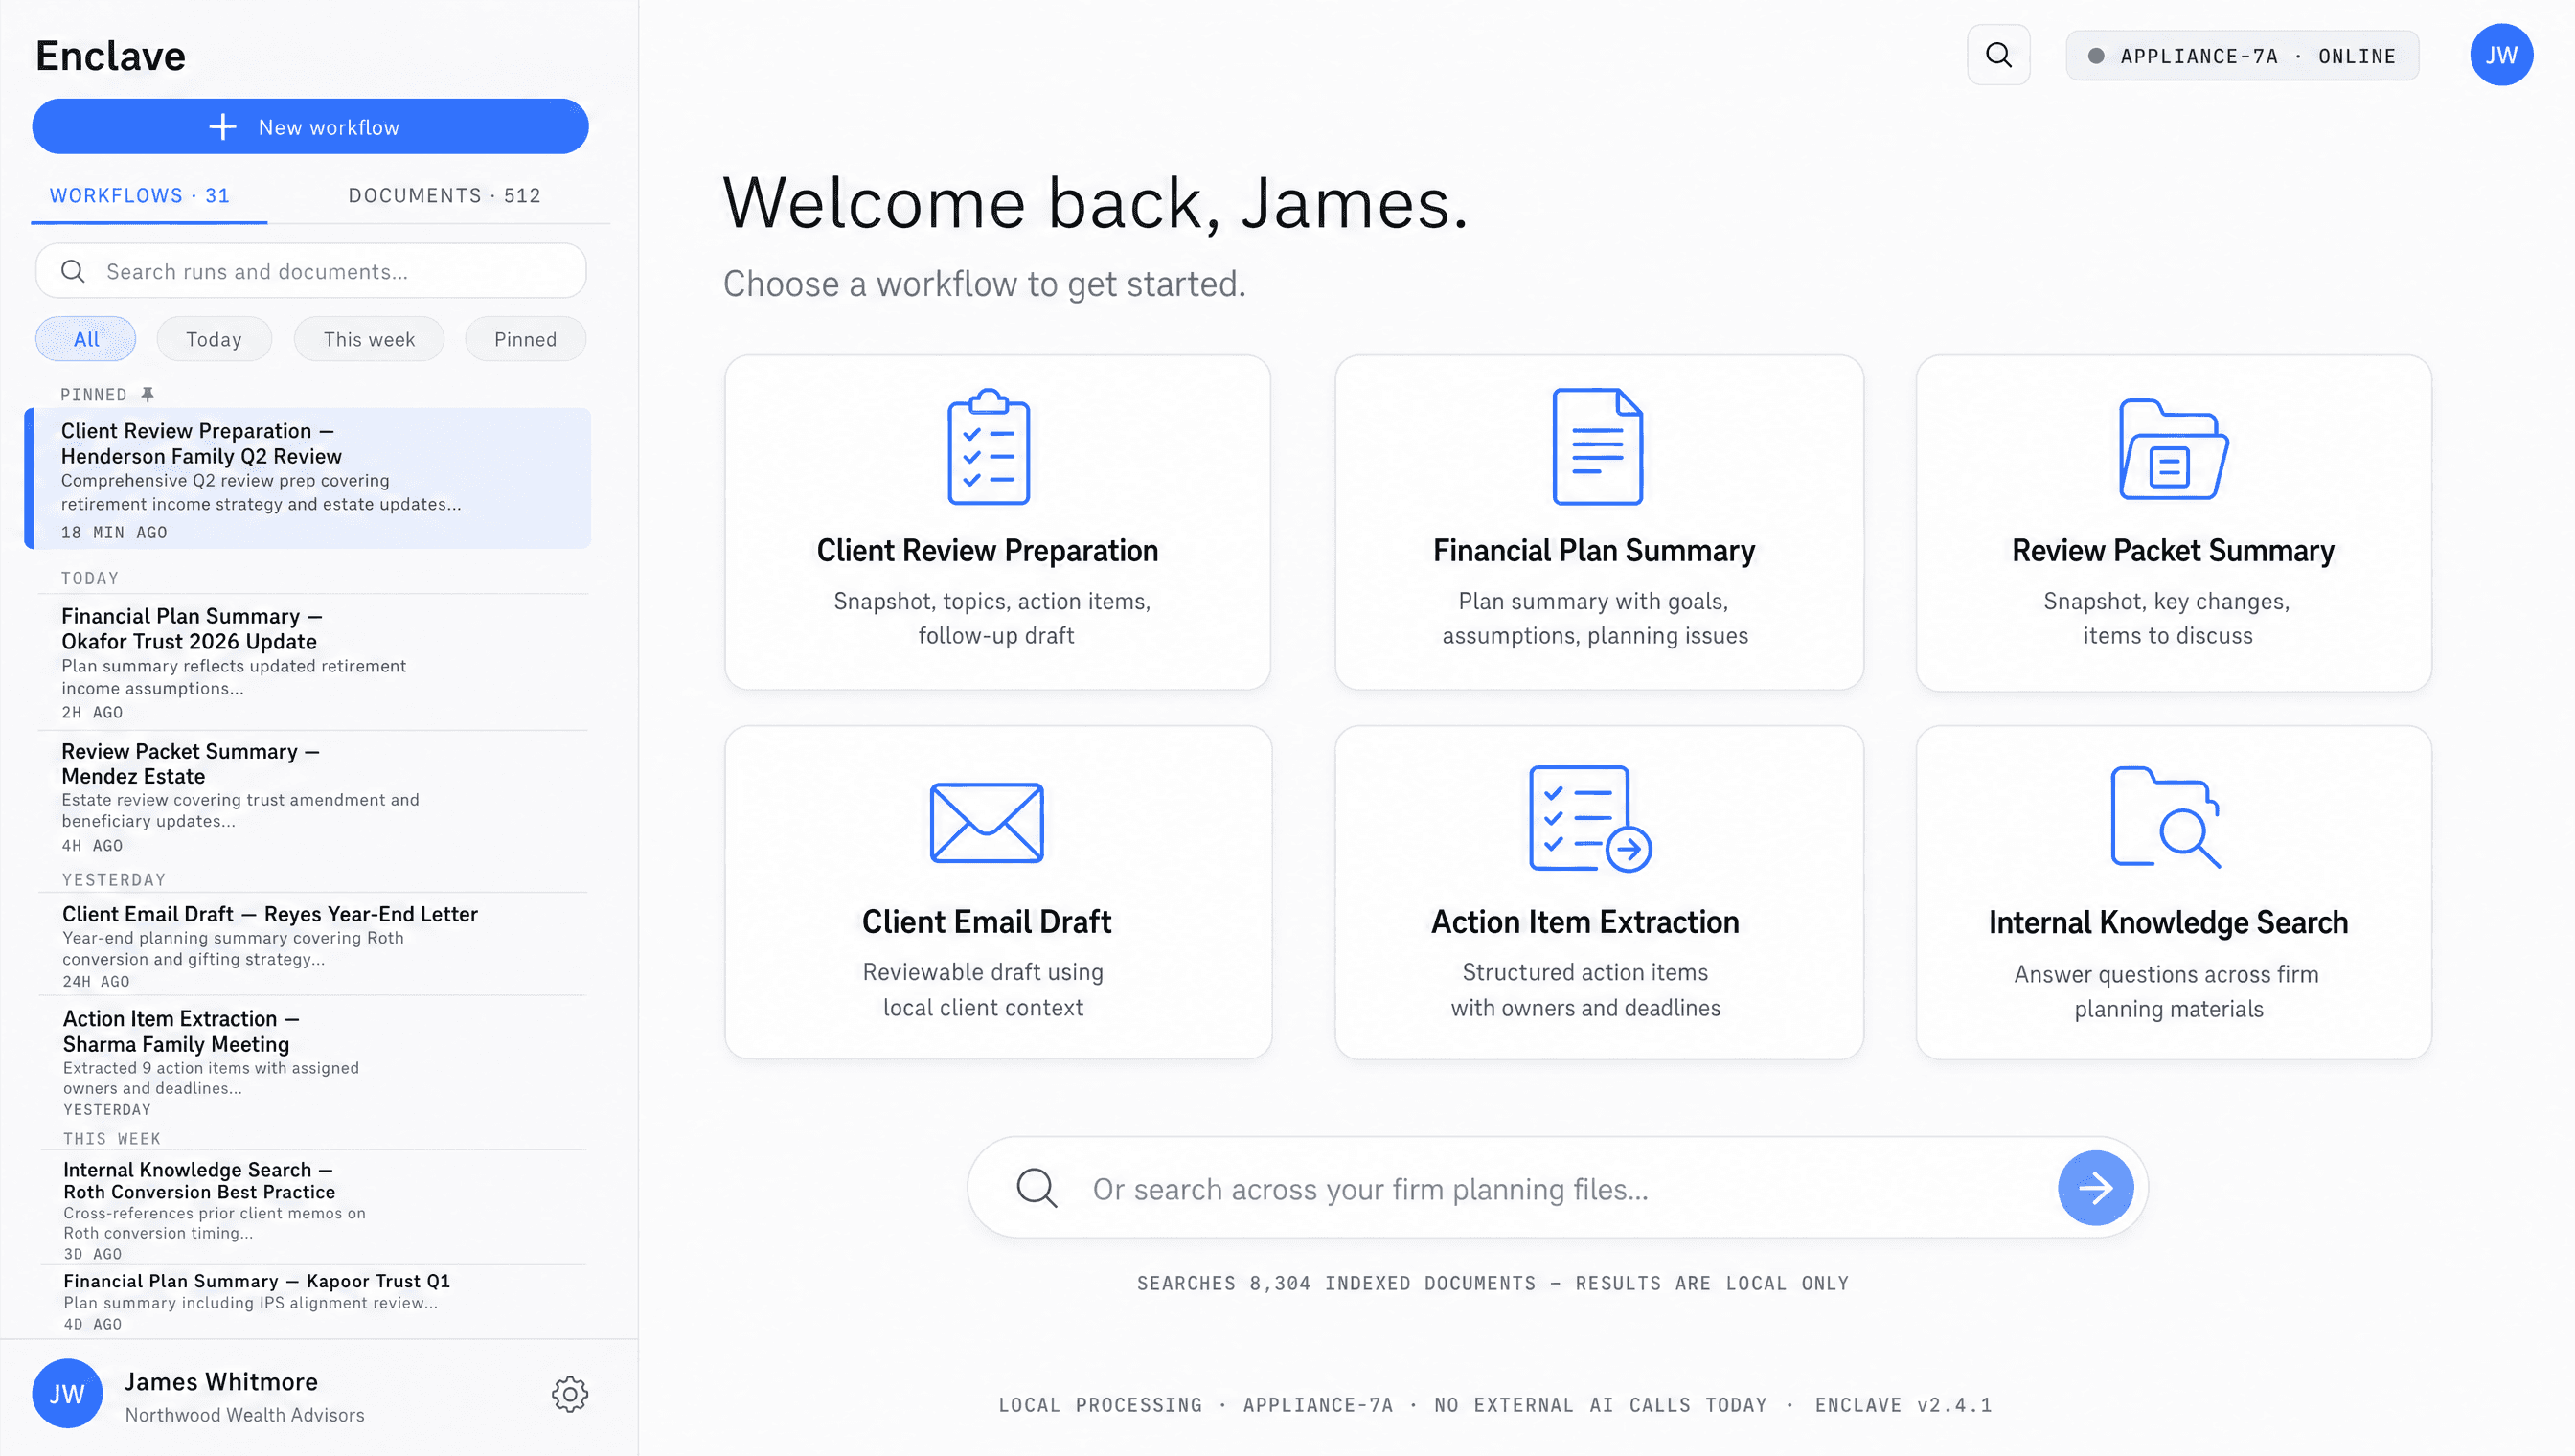Click the appliance online status dot
This screenshot has width=2575, height=1456.
pyautogui.click(x=2095, y=56)
